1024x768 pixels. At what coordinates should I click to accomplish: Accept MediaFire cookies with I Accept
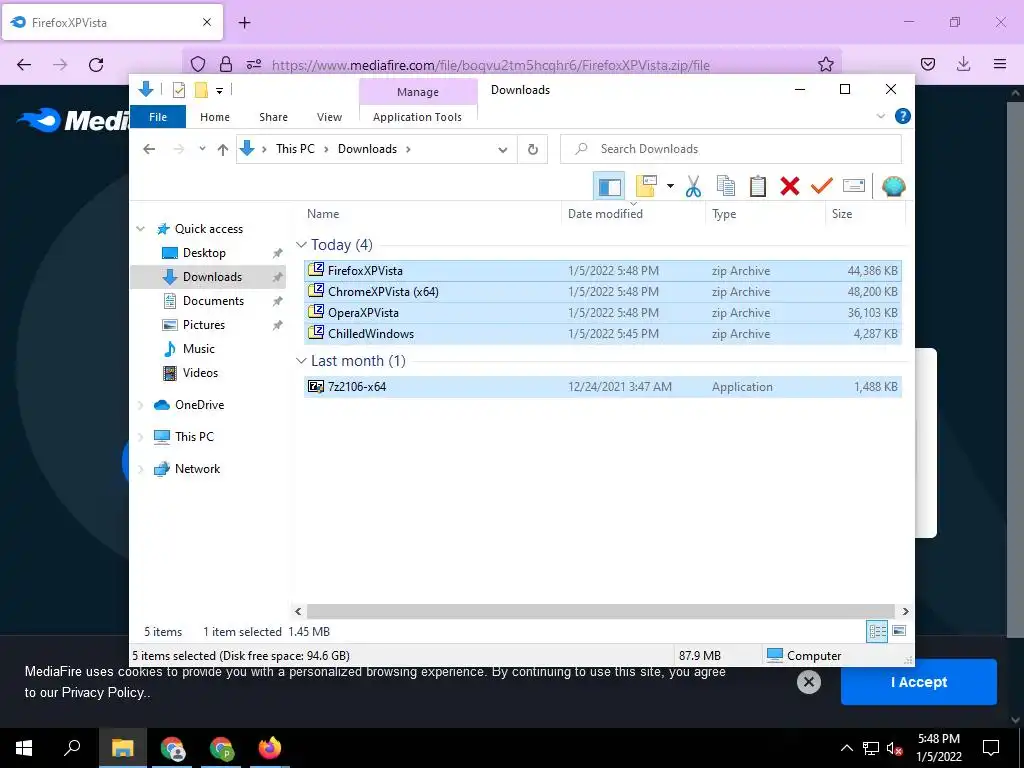(x=918, y=682)
